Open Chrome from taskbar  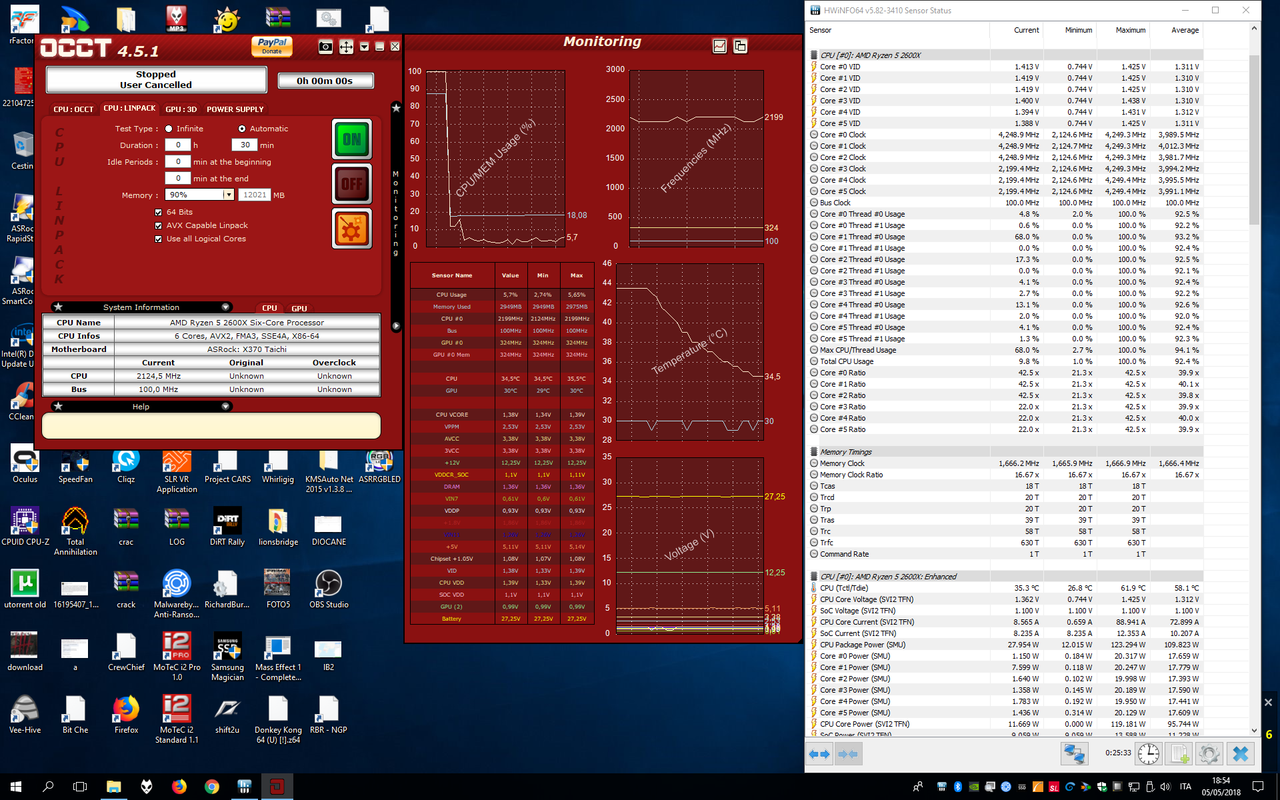211,786
